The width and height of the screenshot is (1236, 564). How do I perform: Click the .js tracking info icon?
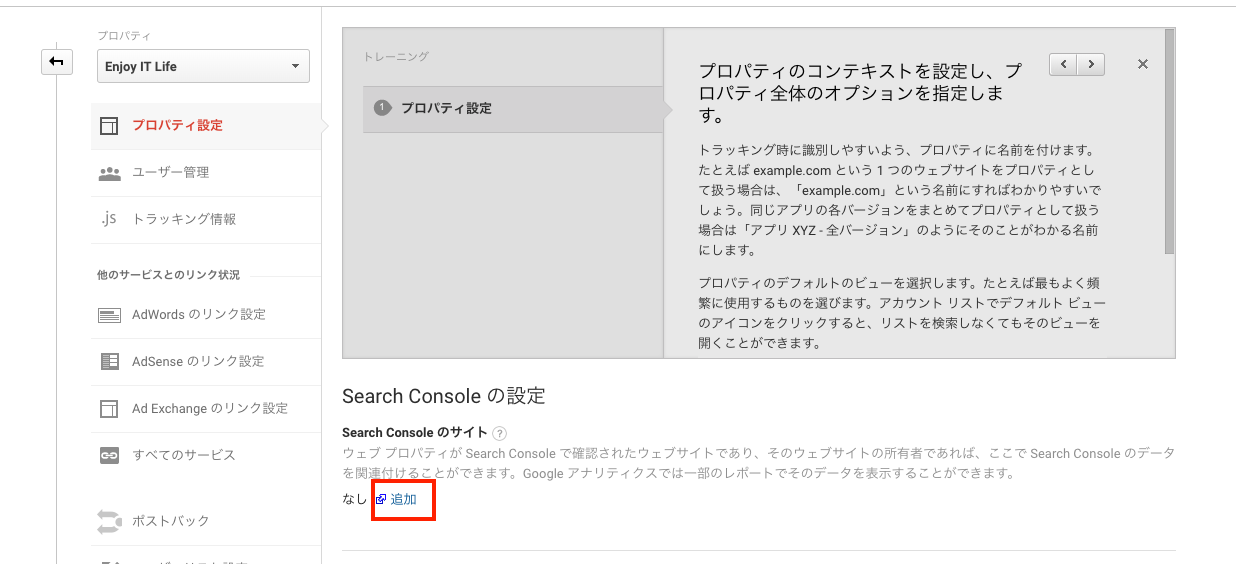tap(109, 219)
